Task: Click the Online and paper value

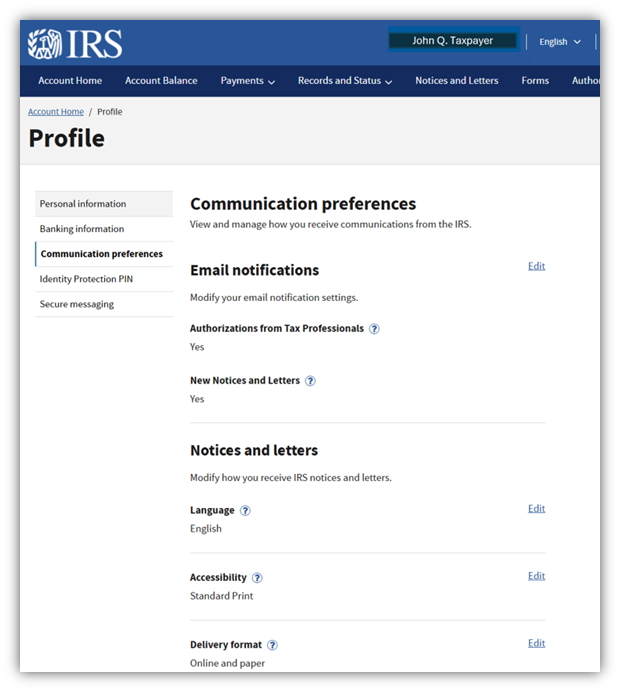Action: (227, 663)
